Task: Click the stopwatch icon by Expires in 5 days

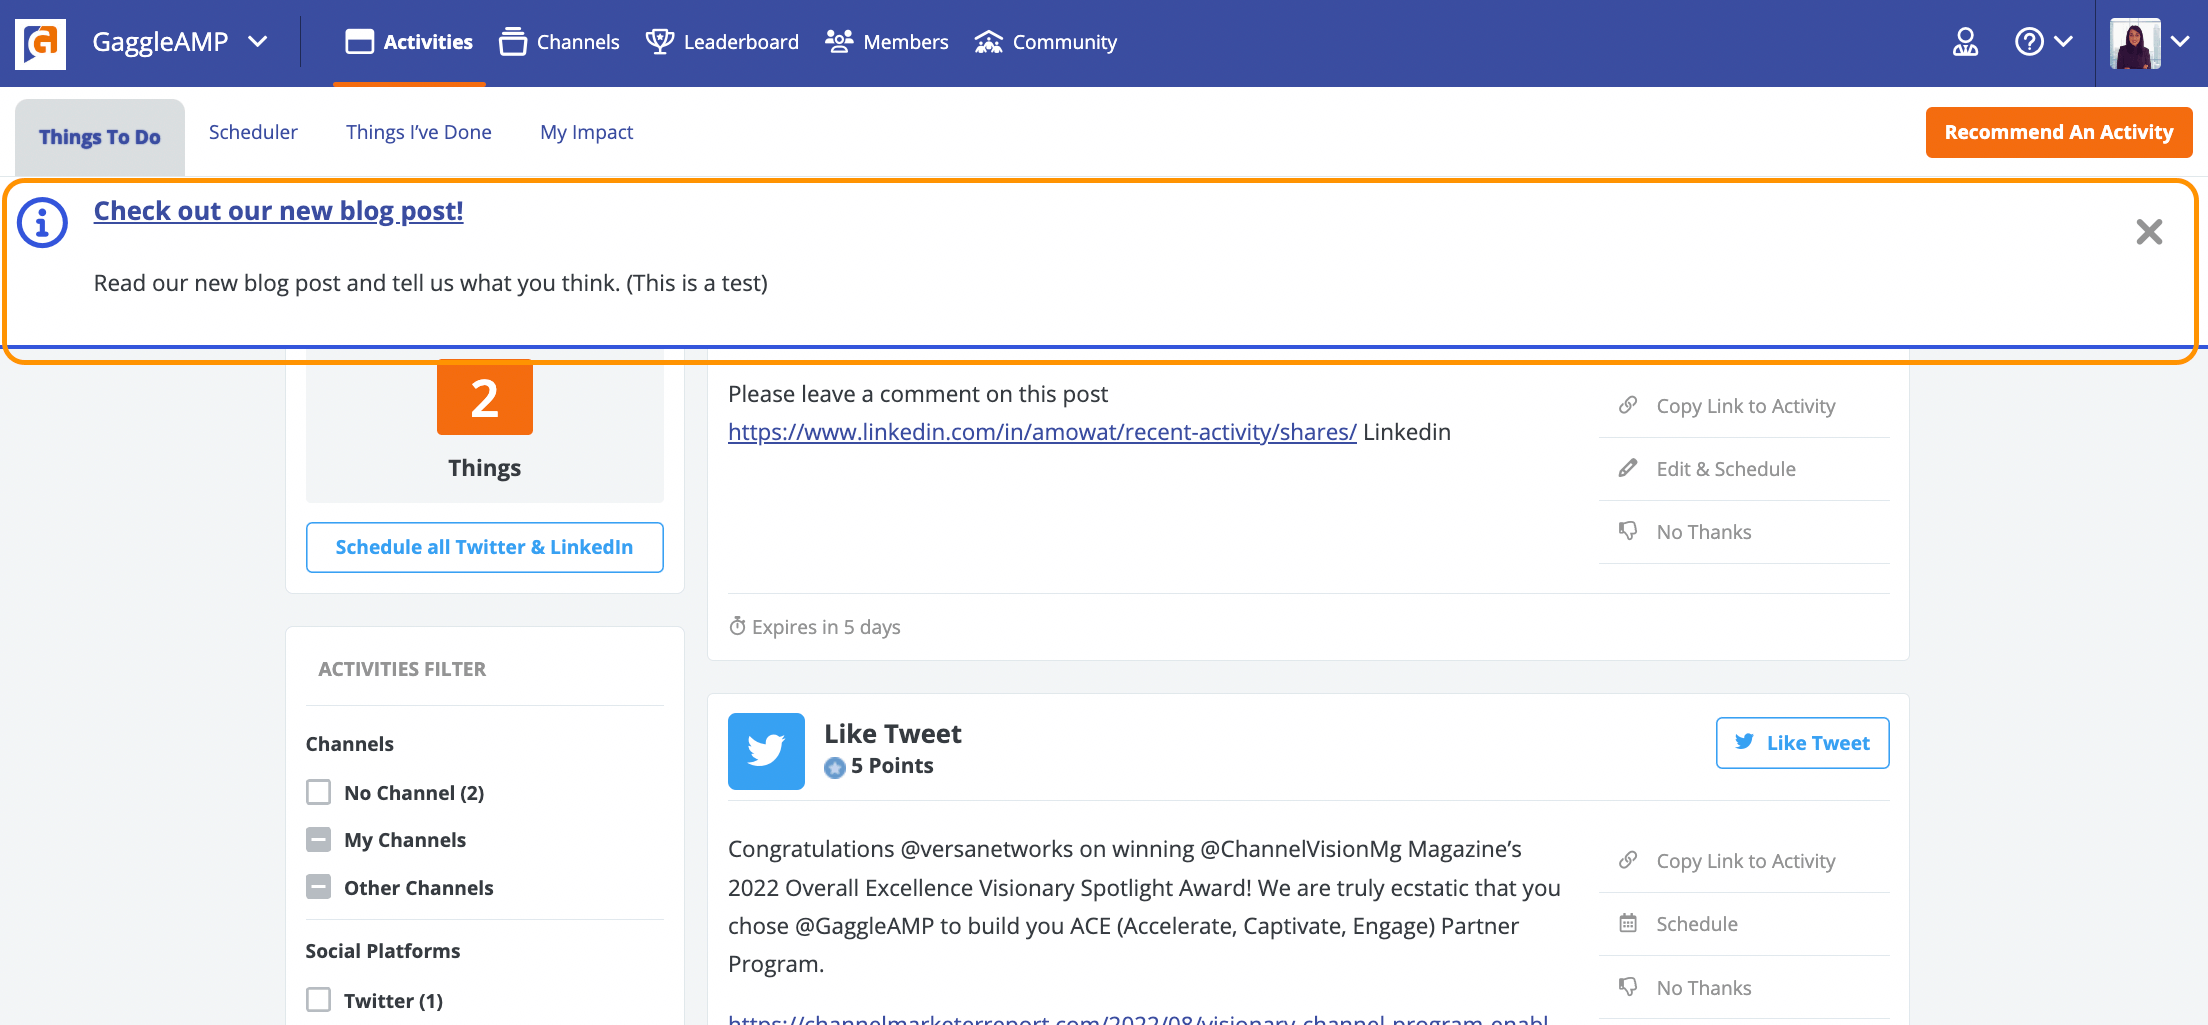Action: pyautogui.click(x=737, y=626)
